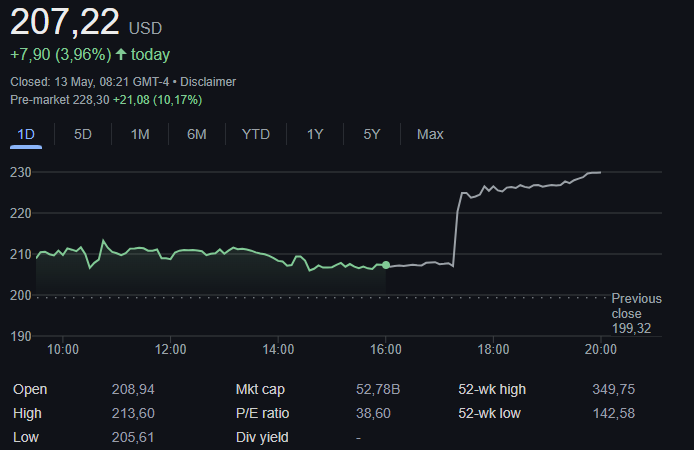Open the Disclaimer link
The height and width of the screenshot is (450, 694).
tap(208, 82)
